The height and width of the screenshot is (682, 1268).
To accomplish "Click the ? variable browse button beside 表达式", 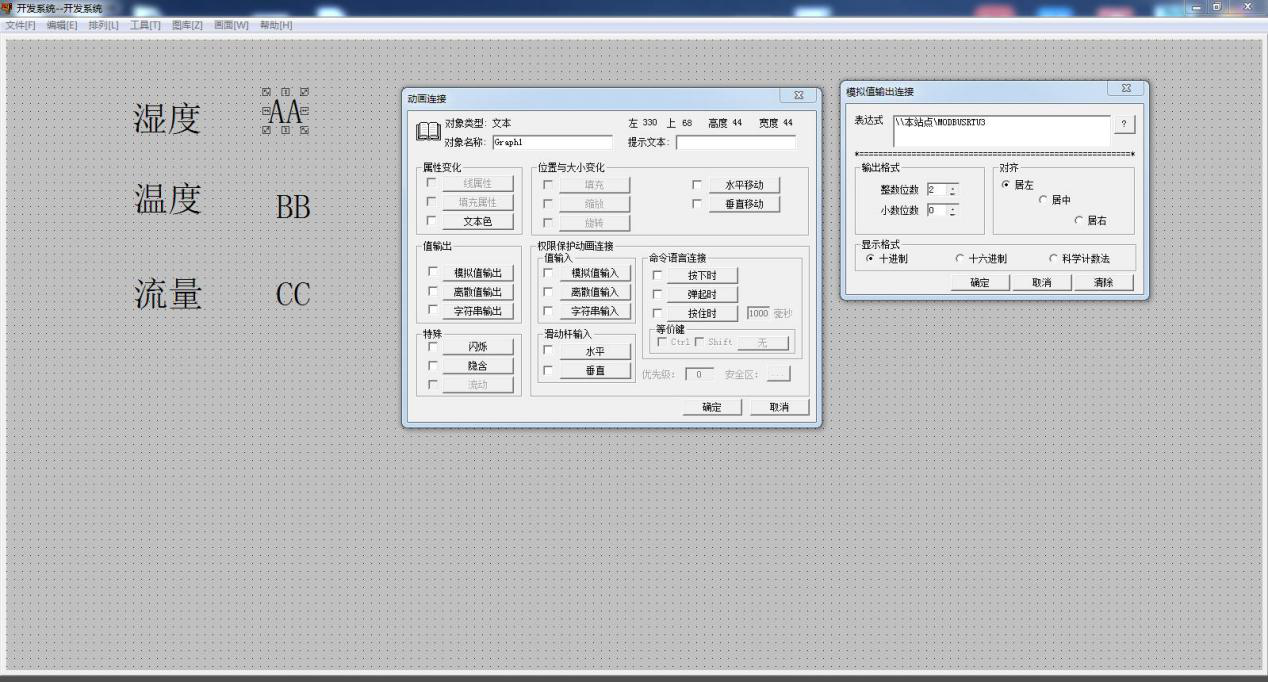I will coord(1124,125).
